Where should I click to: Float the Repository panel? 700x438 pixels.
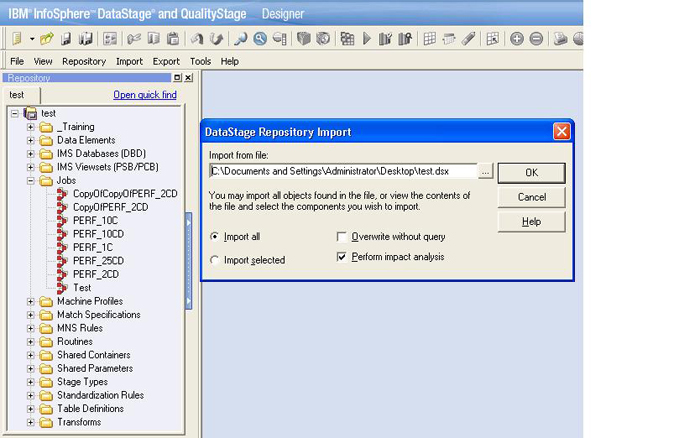pyautogui.click(x=177, y=77)
